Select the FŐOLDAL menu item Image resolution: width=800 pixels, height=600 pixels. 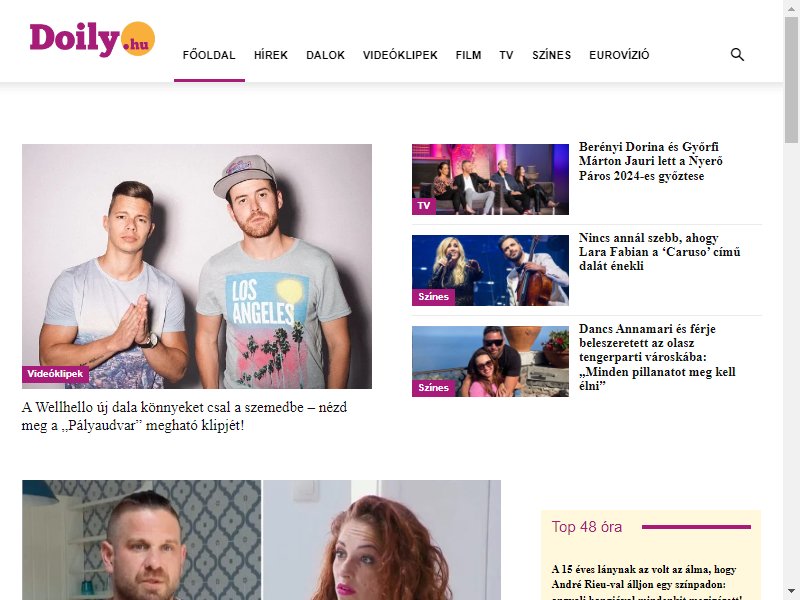coord(209,55)
